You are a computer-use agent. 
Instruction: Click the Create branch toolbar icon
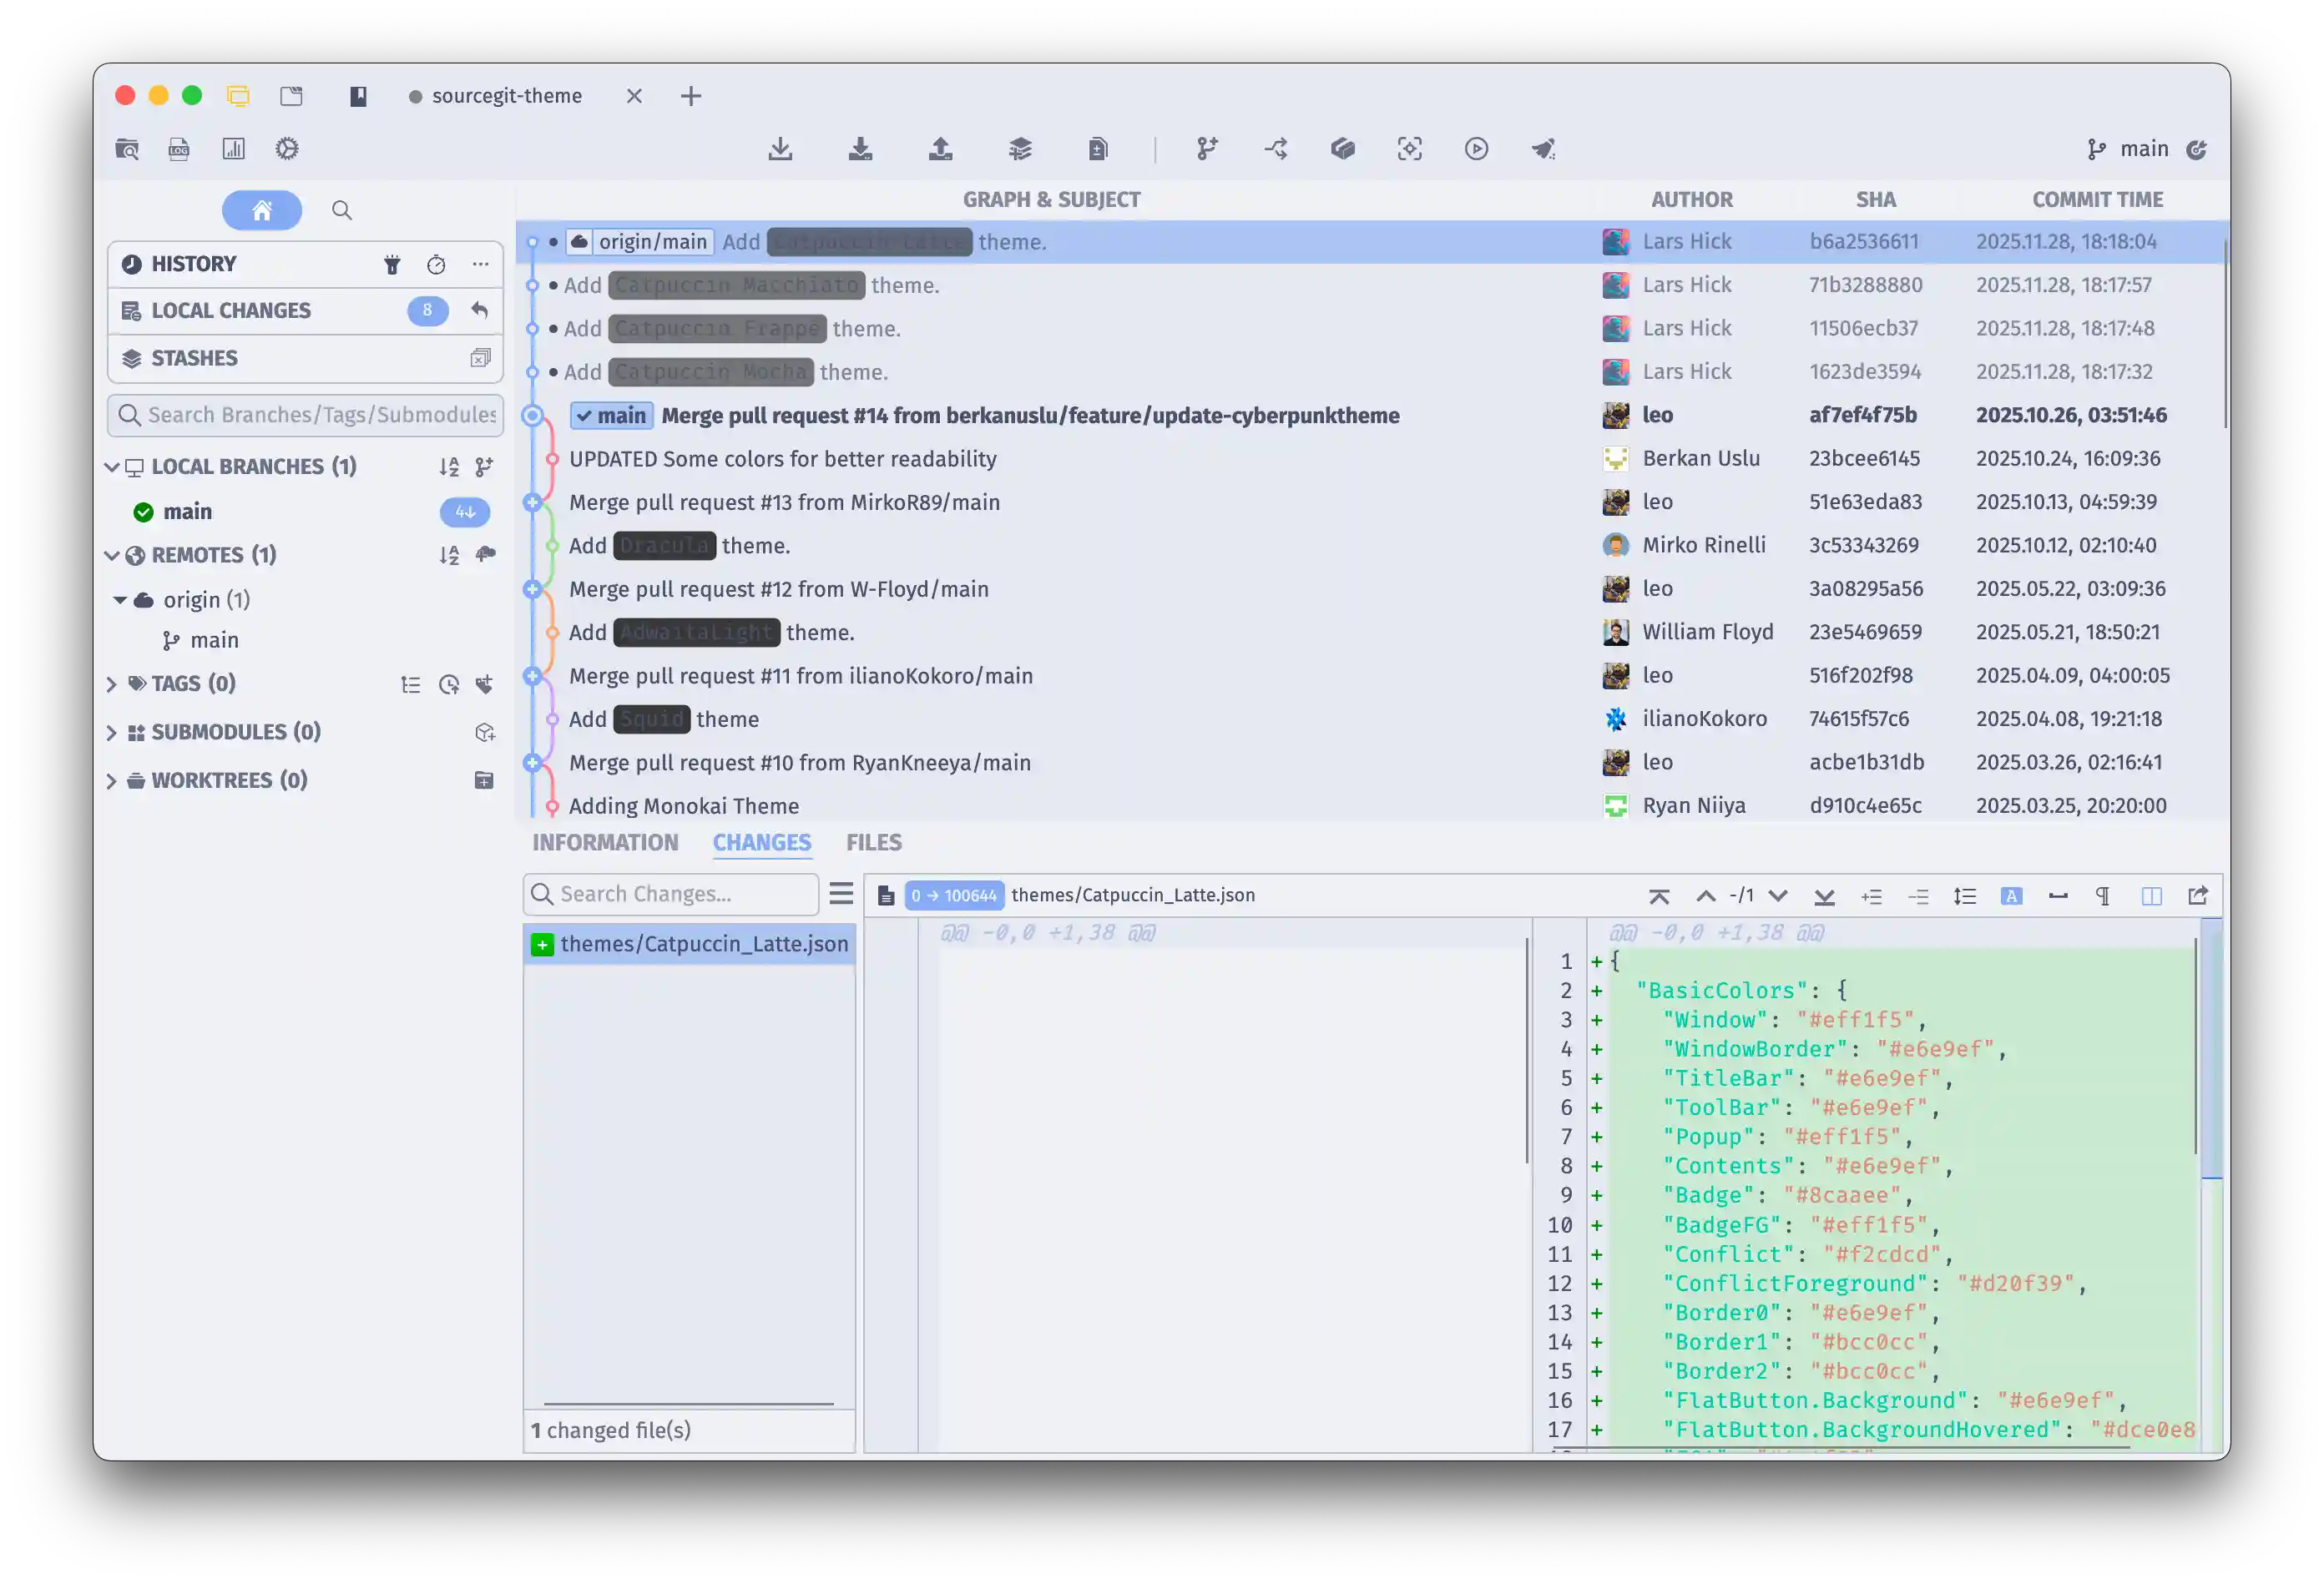point(1207,149)
